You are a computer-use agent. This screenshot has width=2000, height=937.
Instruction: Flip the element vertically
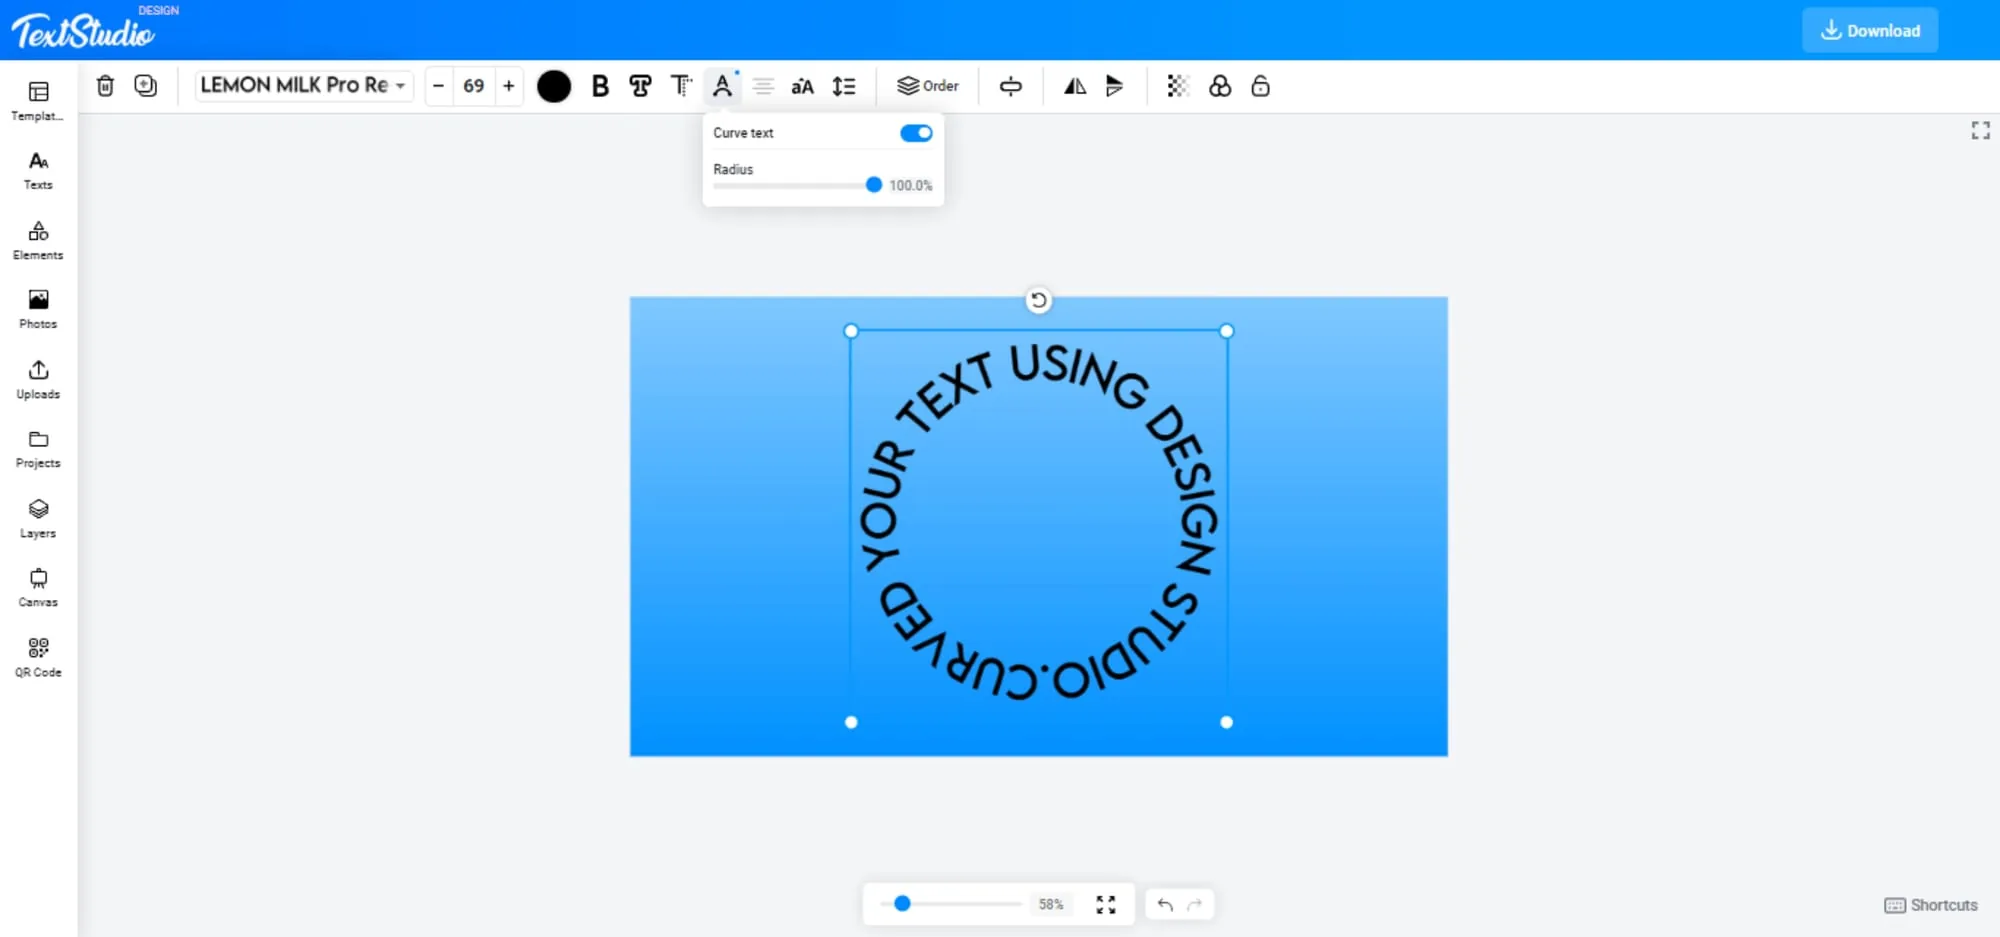pos(1114,86)
